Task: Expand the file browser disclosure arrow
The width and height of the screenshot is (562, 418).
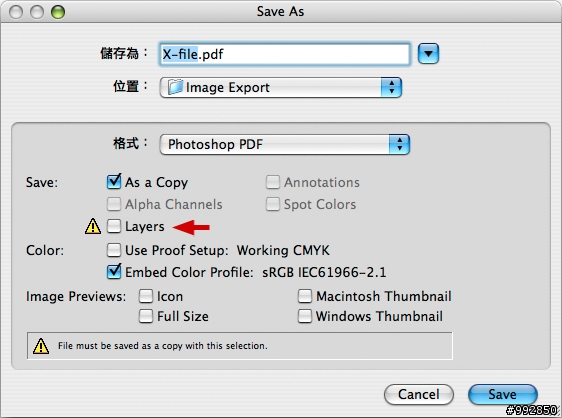Action: 428,54
